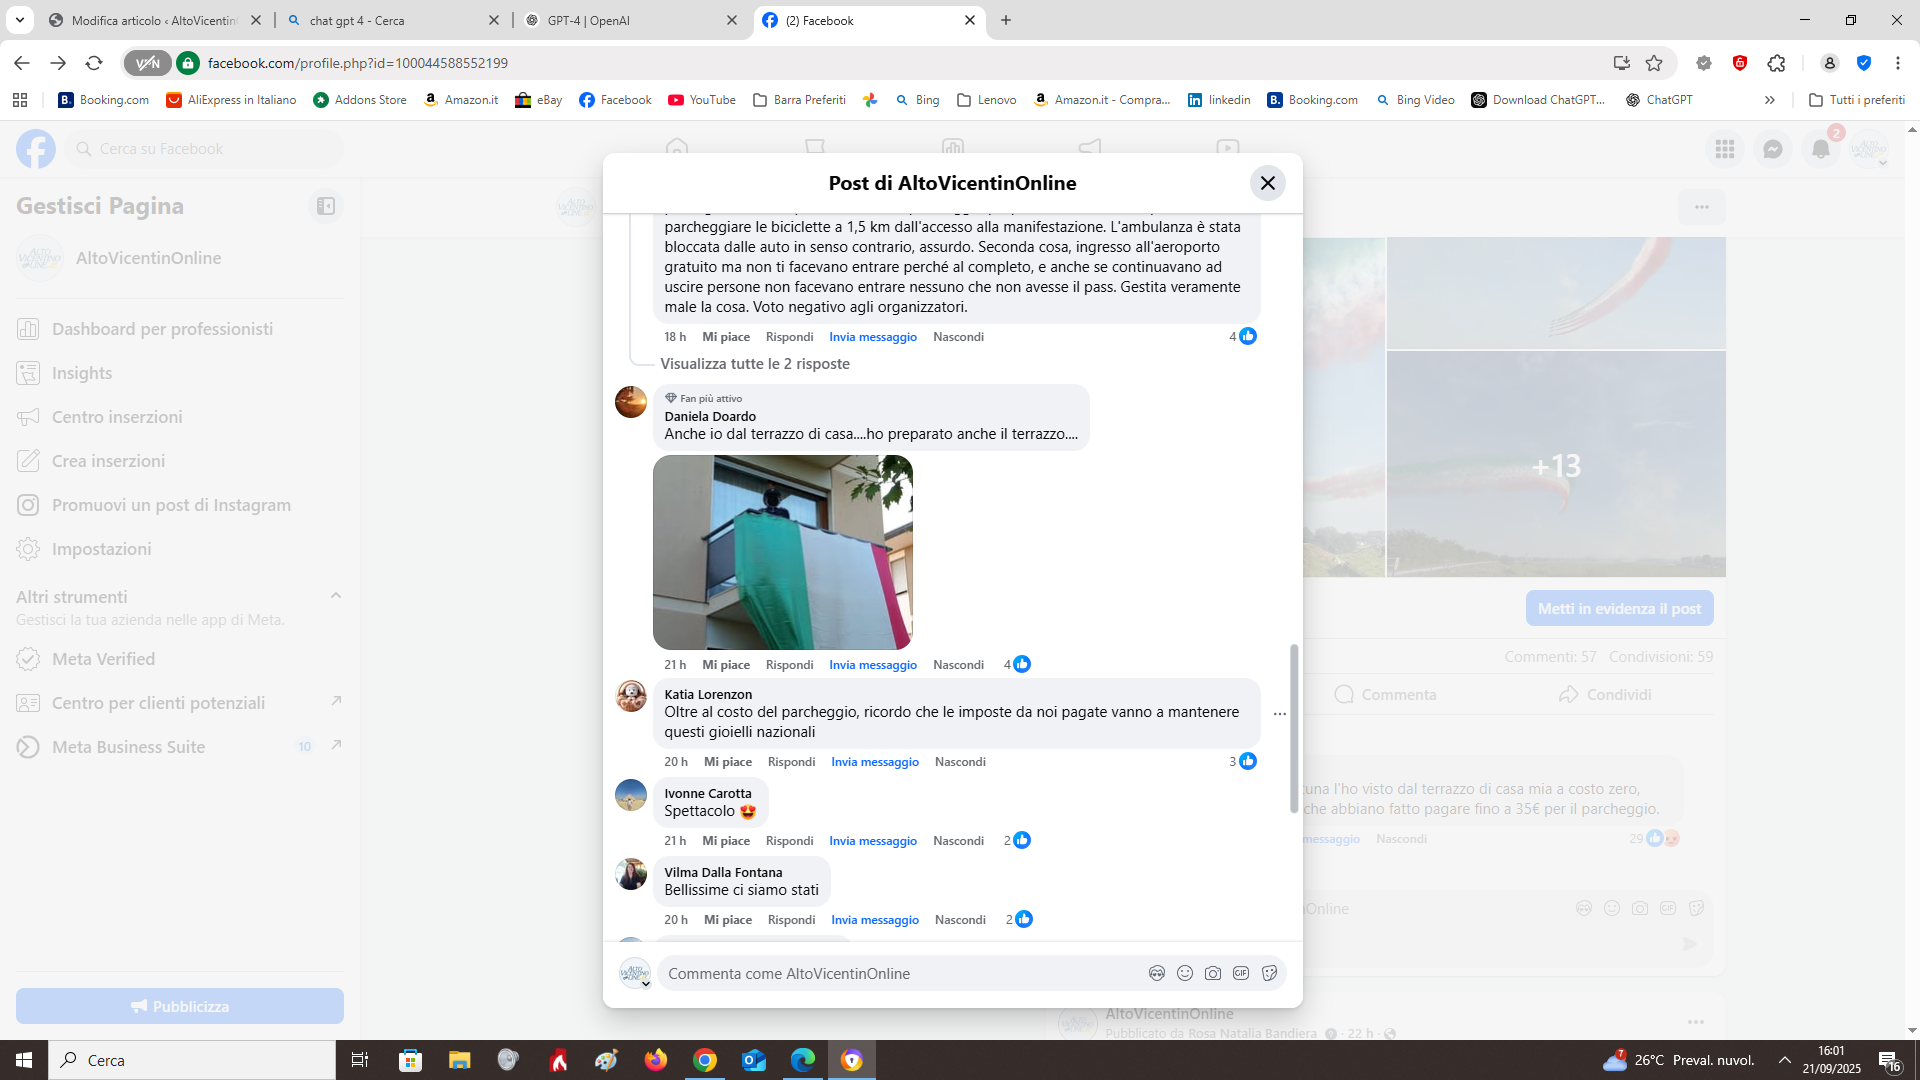Screen dimensions: 1920x1080
Task: Open Meta Verified
Action: coord(180,659)
